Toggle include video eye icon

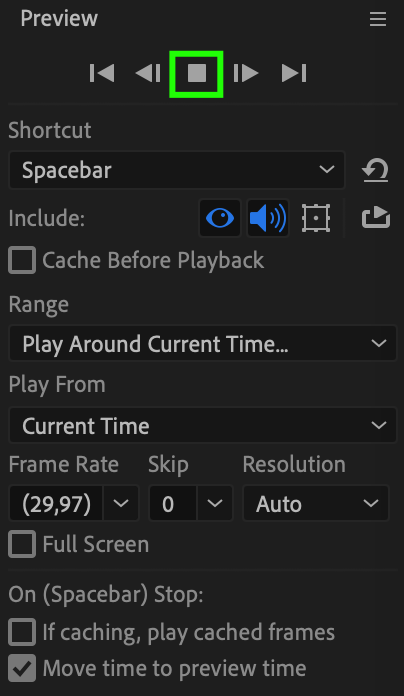(x=220, y=218)
